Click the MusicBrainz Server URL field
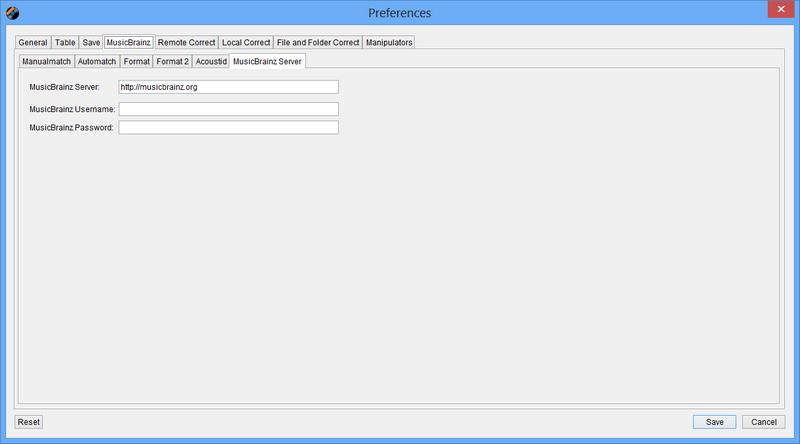This screenshot has height=444, width=800. pos(229,87)
